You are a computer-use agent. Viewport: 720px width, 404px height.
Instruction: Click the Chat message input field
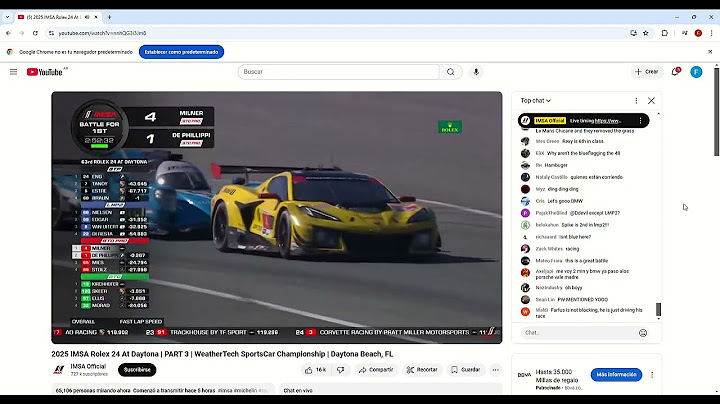pos(579,333)
